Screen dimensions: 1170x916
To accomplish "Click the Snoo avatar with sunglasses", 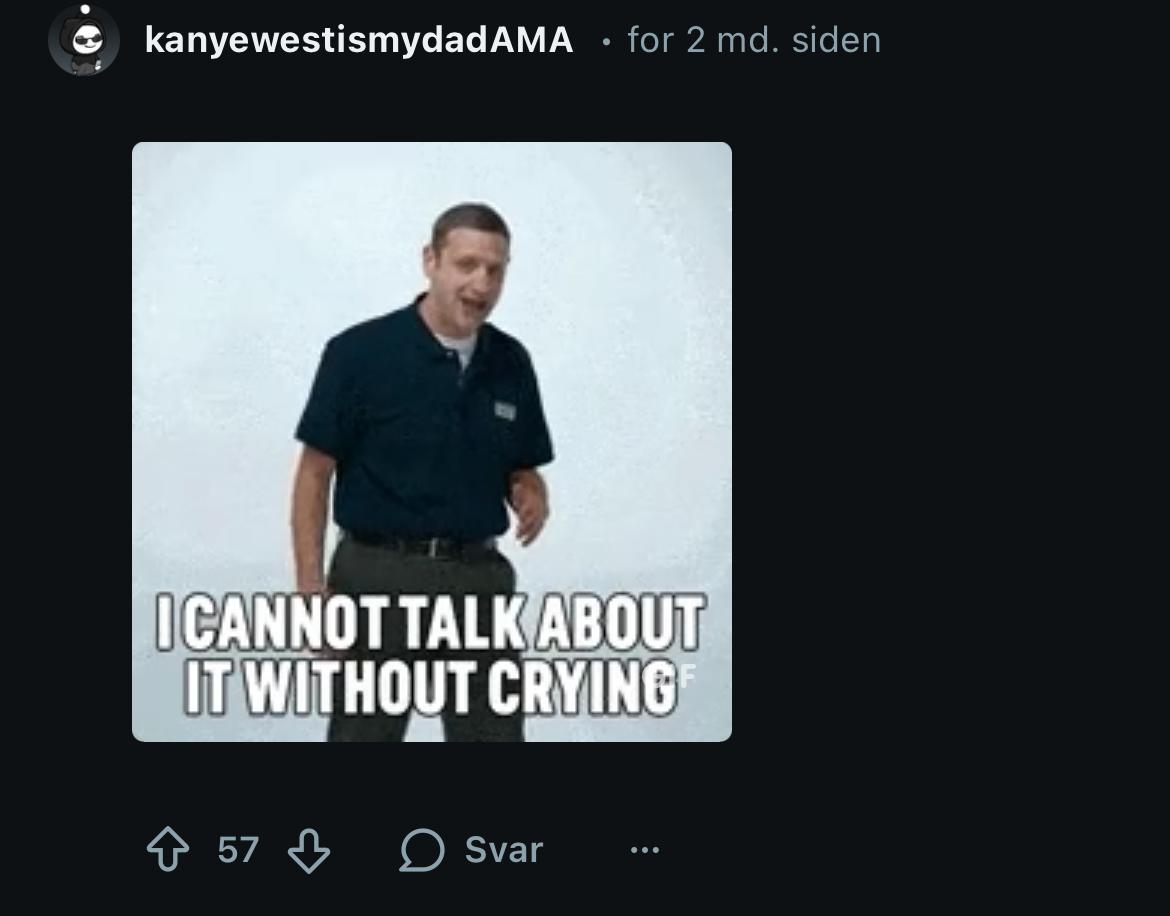I will 84,41.
